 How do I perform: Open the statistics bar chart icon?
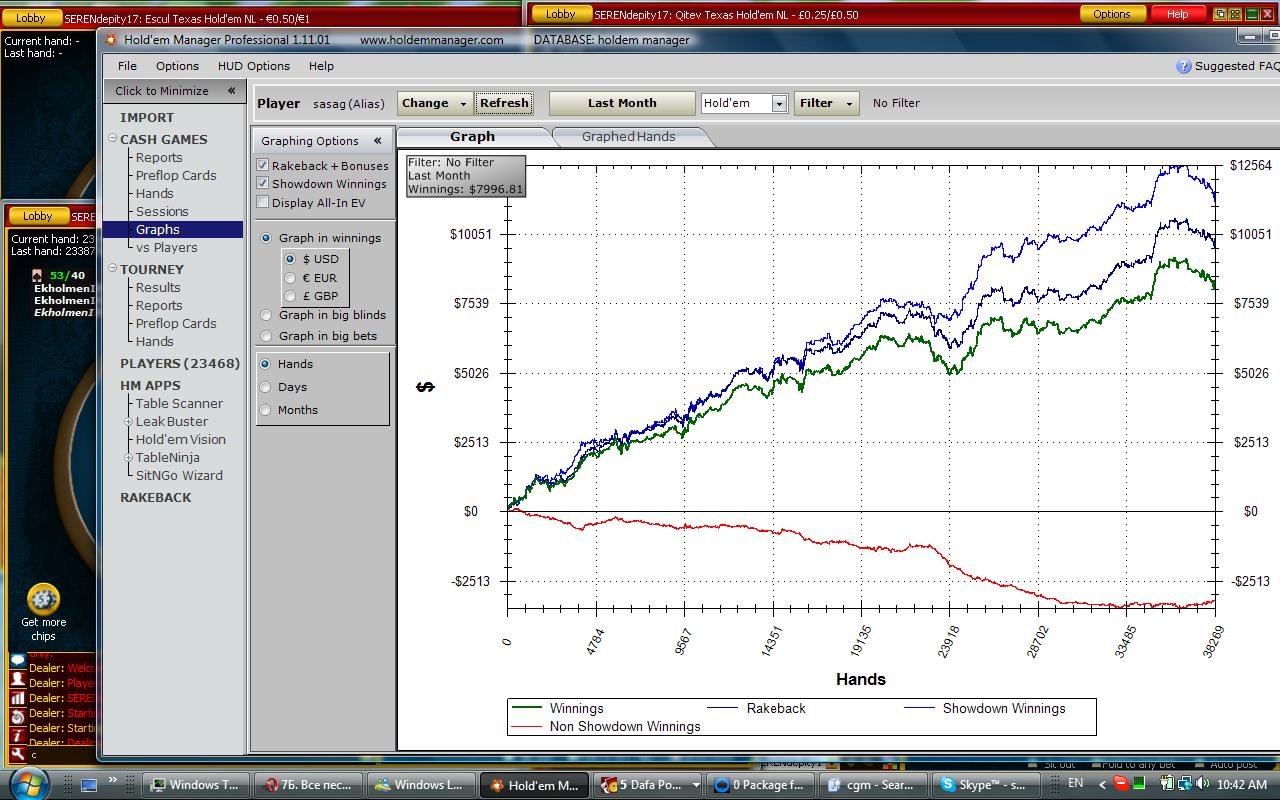(x=17, y=698)
